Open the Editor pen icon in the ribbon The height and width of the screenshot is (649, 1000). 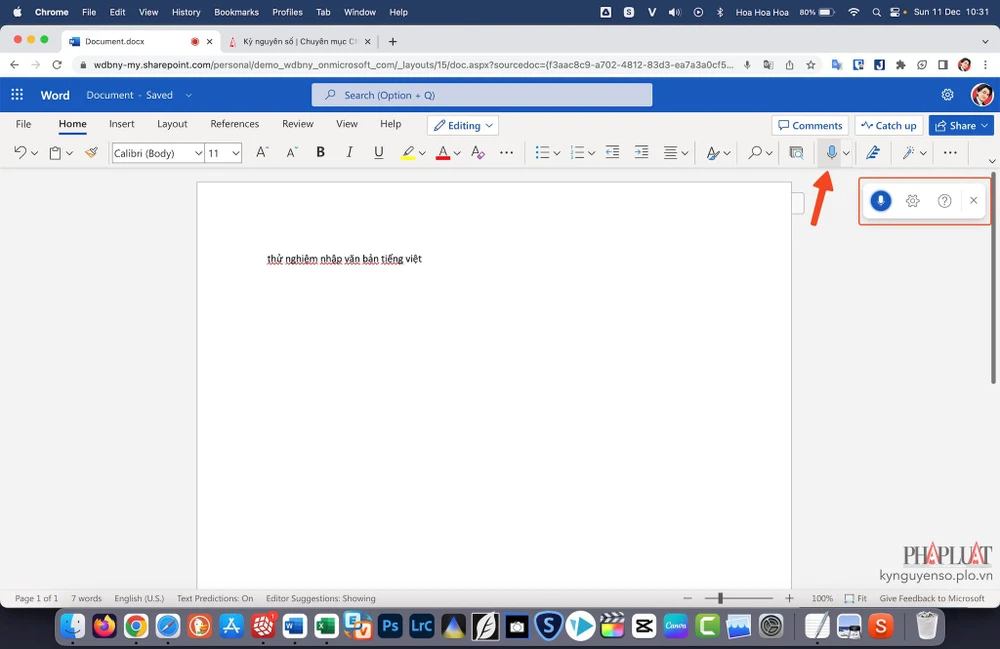click(872, 153)
